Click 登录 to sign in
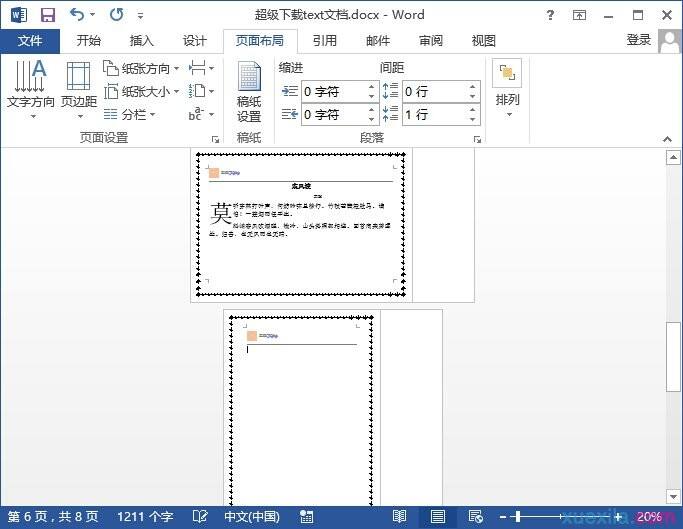Viewport: 683px width, 529px height. 639,40
